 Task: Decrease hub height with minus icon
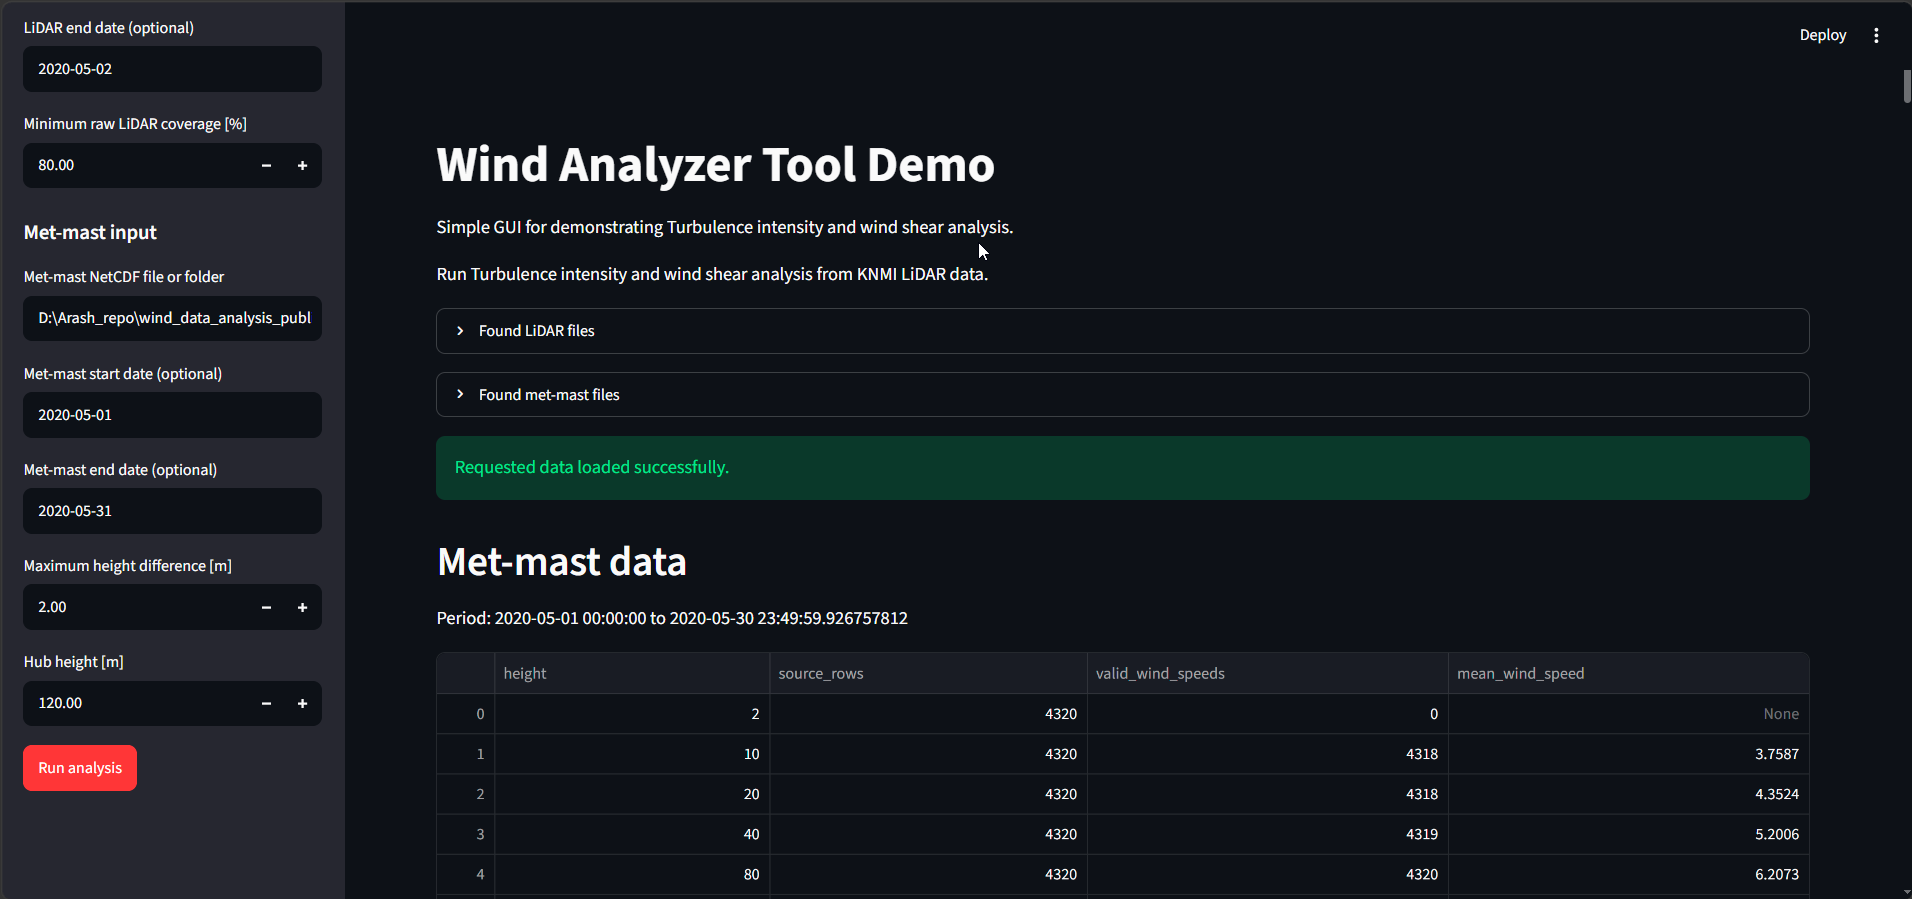pyautogui.click(x=266, y=704)
